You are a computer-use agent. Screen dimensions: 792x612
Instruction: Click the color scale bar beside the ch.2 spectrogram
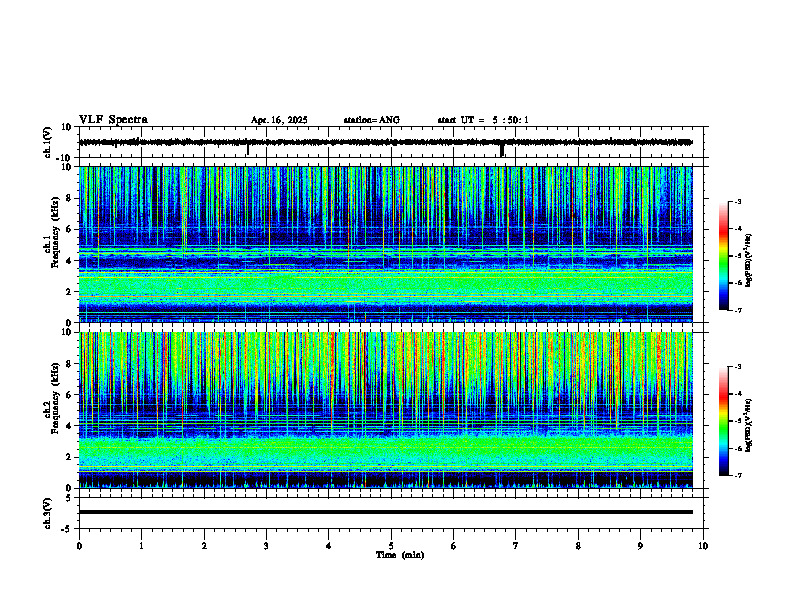(724, 421)
